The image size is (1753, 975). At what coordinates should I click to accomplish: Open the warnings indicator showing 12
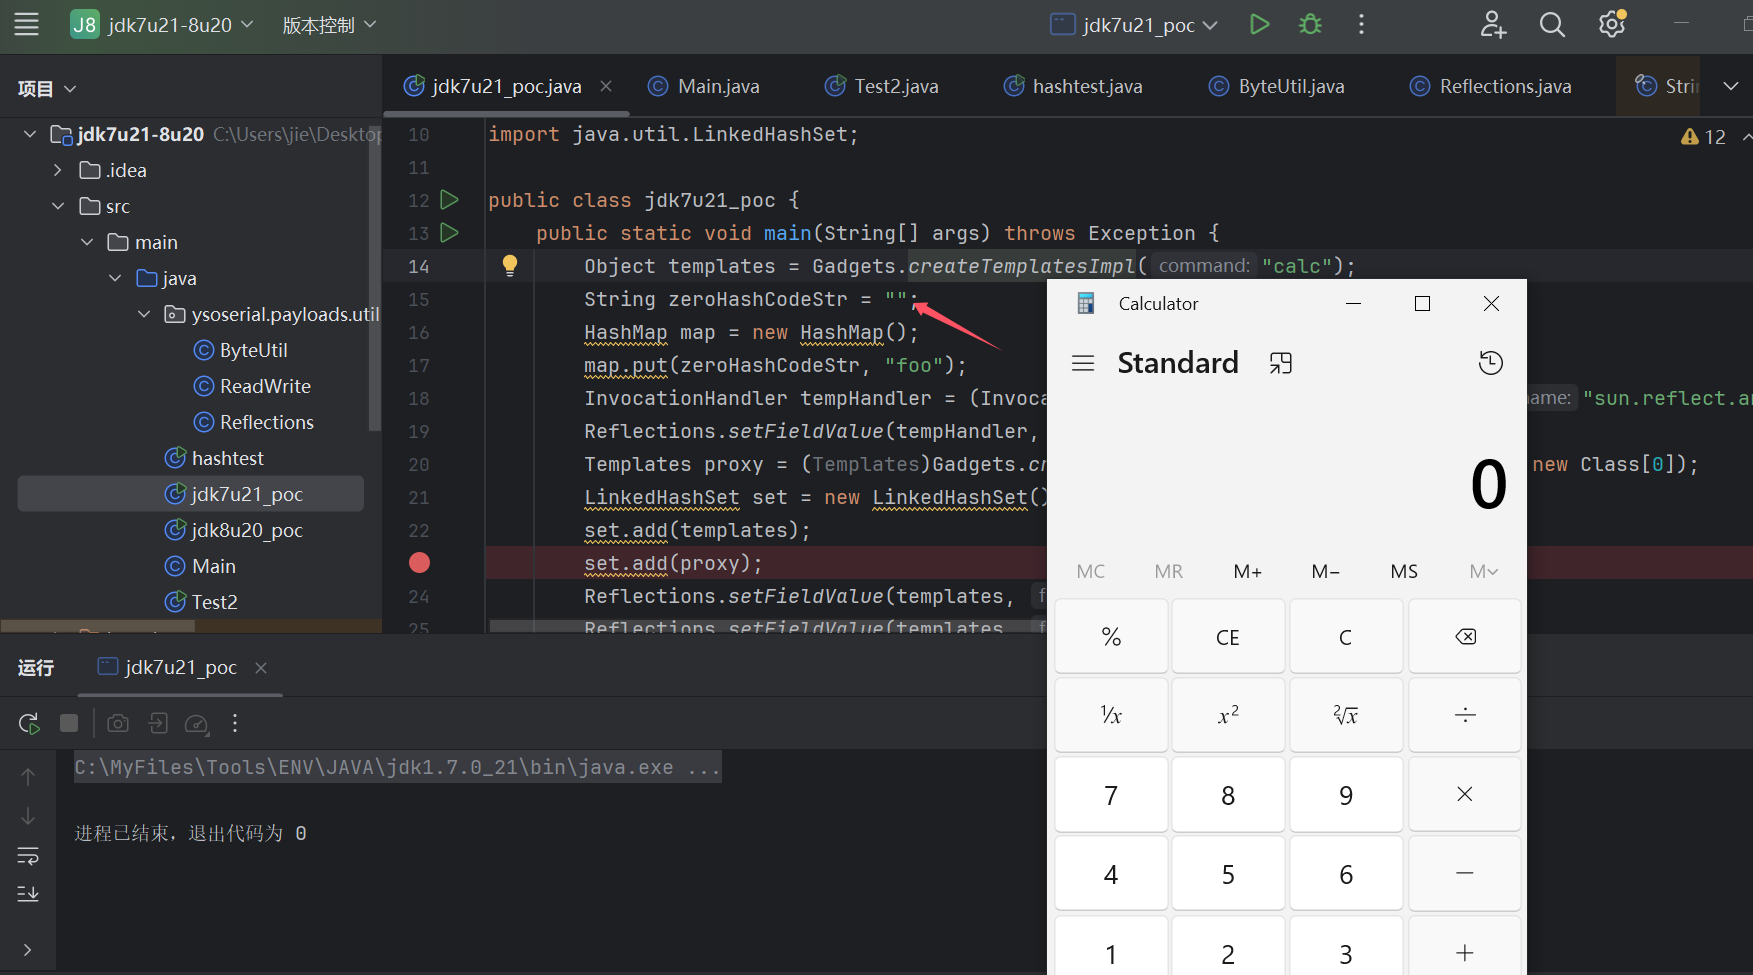pos(1703,137)
